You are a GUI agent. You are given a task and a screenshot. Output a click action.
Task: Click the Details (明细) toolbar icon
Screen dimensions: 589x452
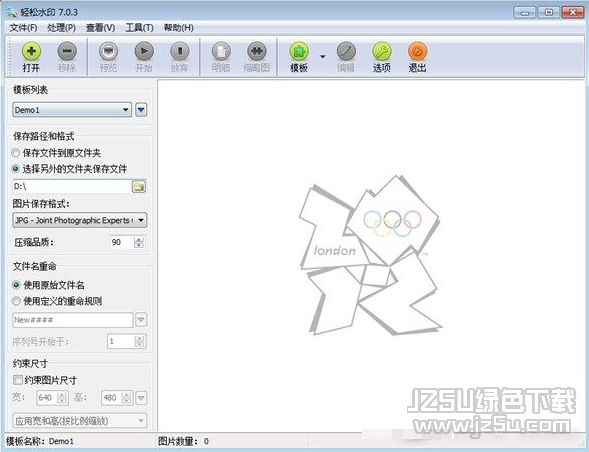[x=221, y=51]
